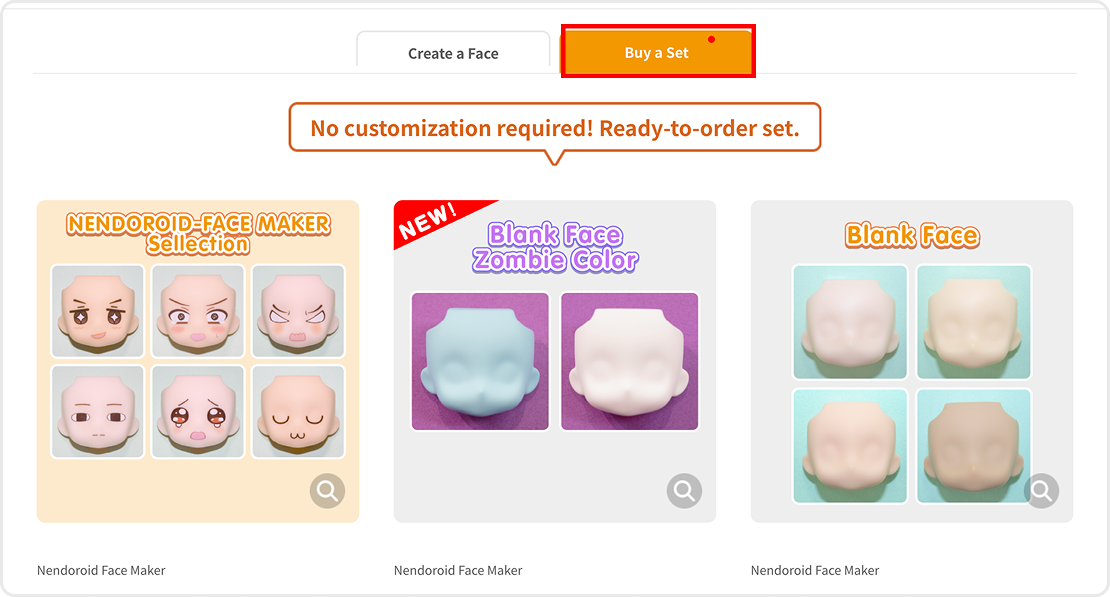Pick the sleeping closed-eyes cat-mouth face

298,411
